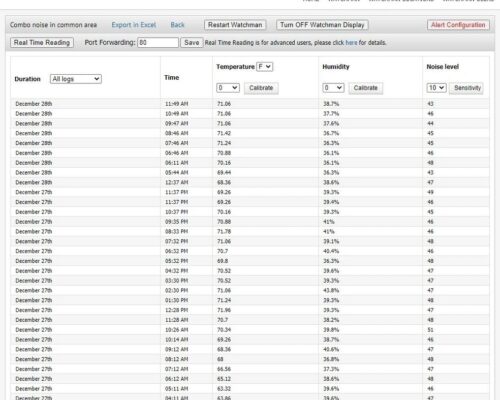The height and width of the screenshot is (400, 500).
Task: Open the temperature unit F dropdown
Action: click(265, 67)
